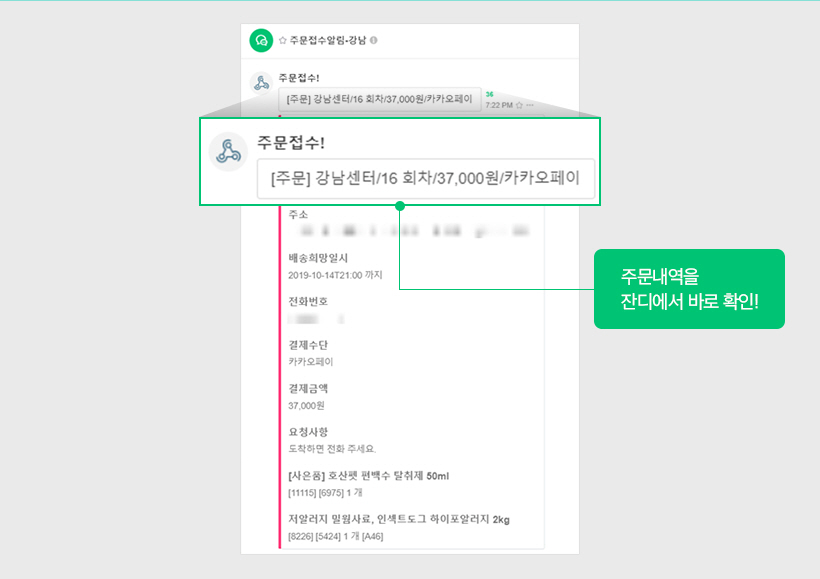Click the 주문접수알림-강남 topic title
This screenshot has height=579, width=820.
327,41
